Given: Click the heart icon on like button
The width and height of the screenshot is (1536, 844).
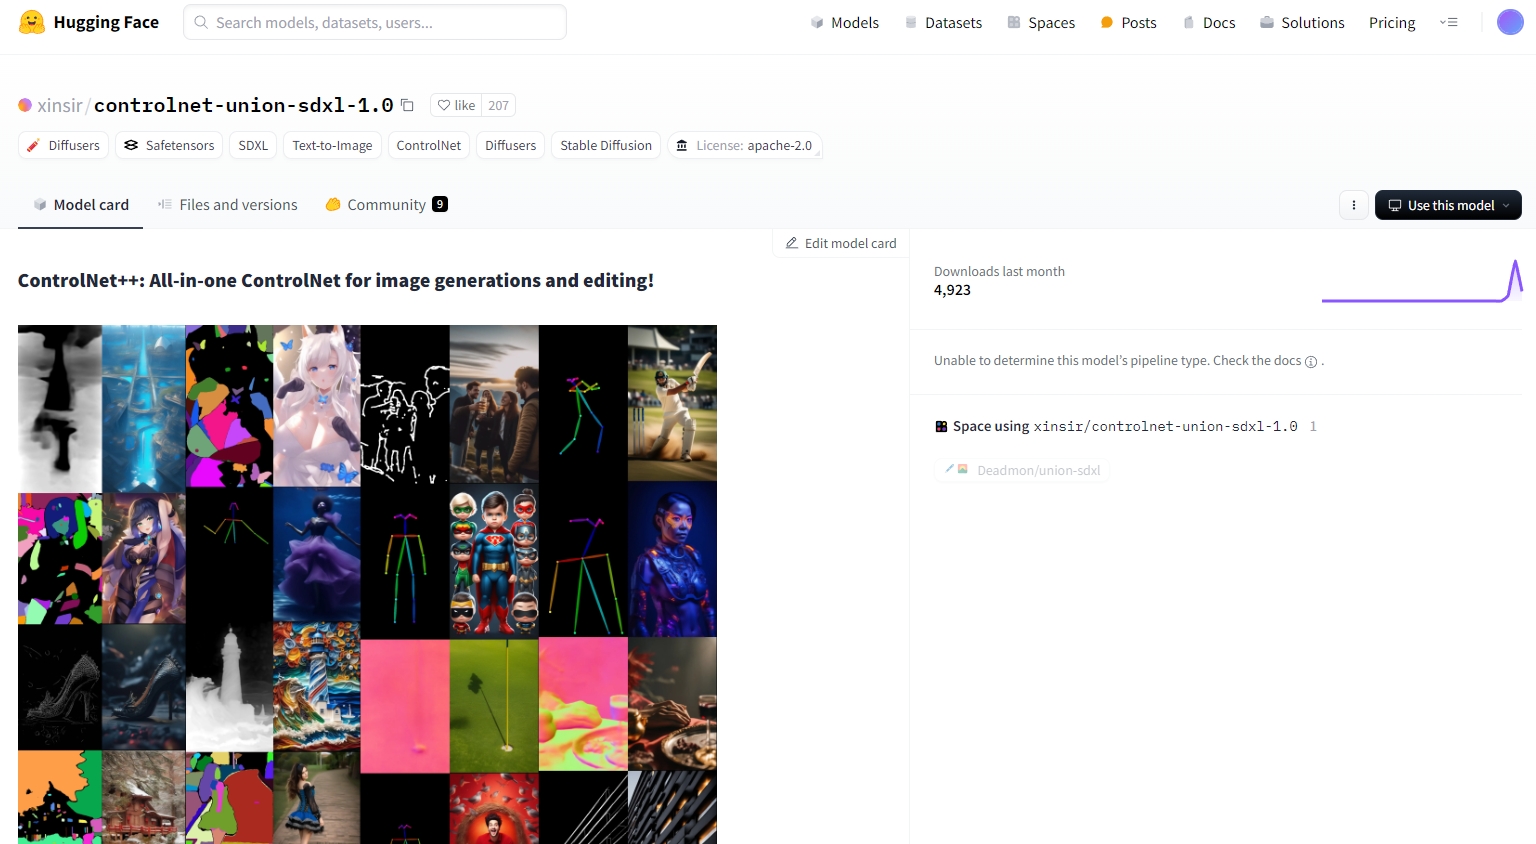Looking at the screenshot, I should 444,105.
